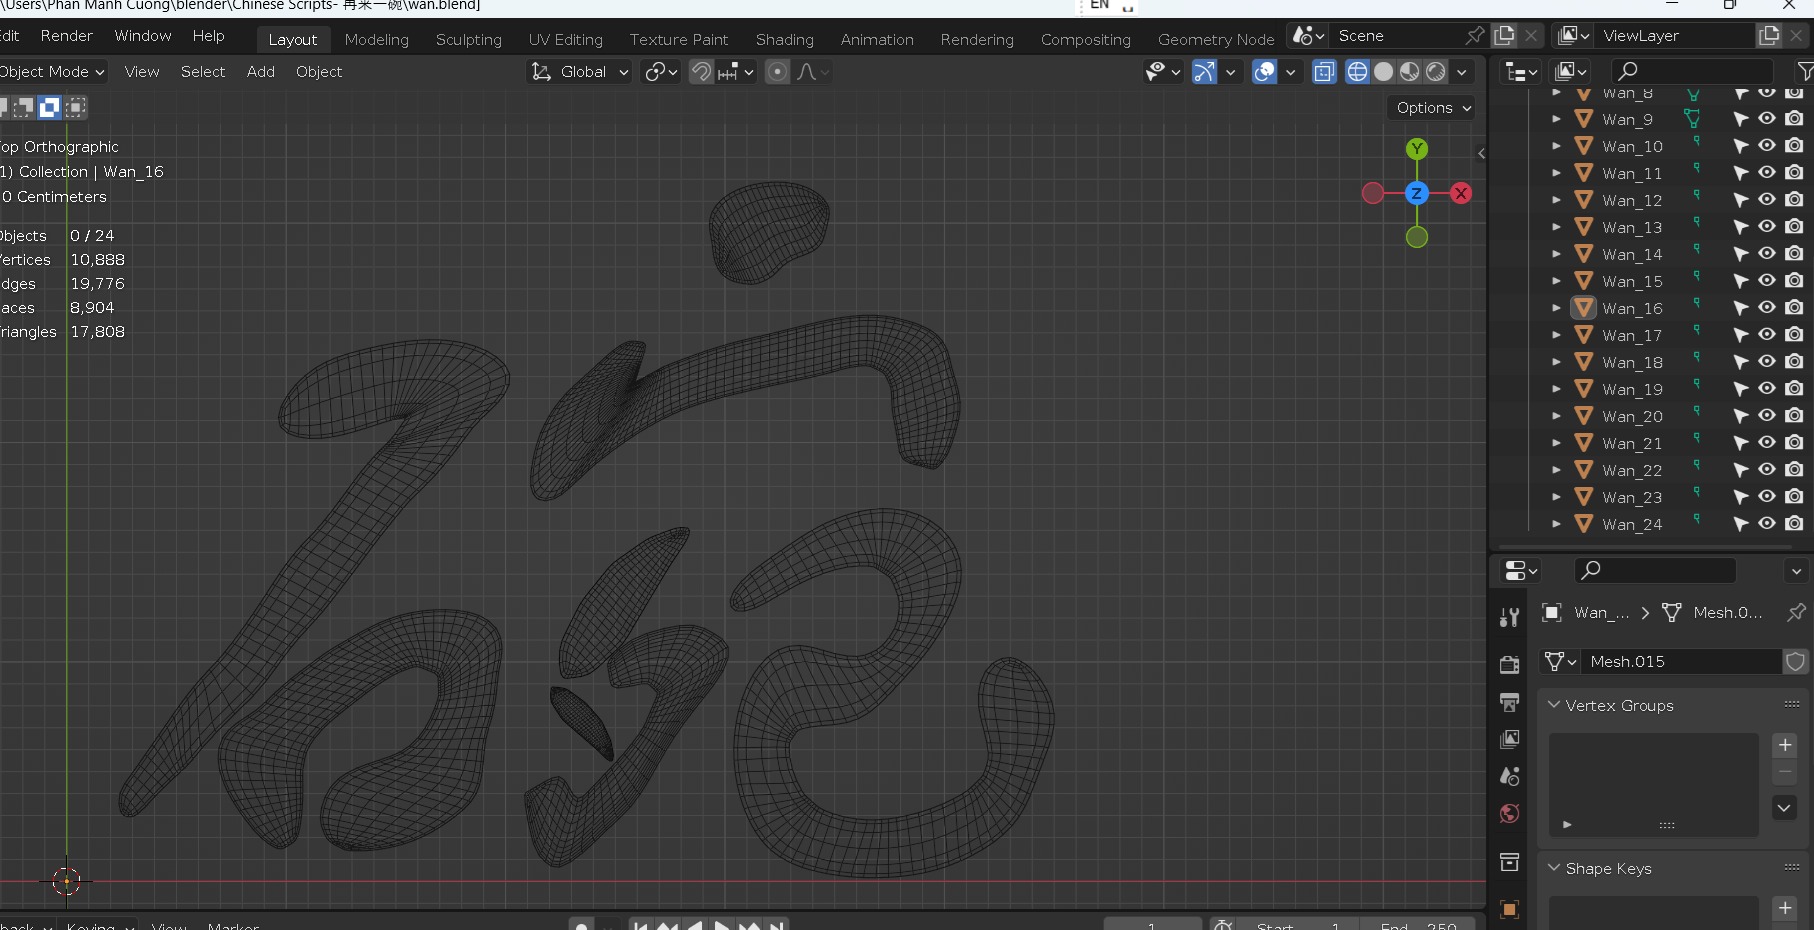Click the red X axis gizmo ball

click(1461, 193)
